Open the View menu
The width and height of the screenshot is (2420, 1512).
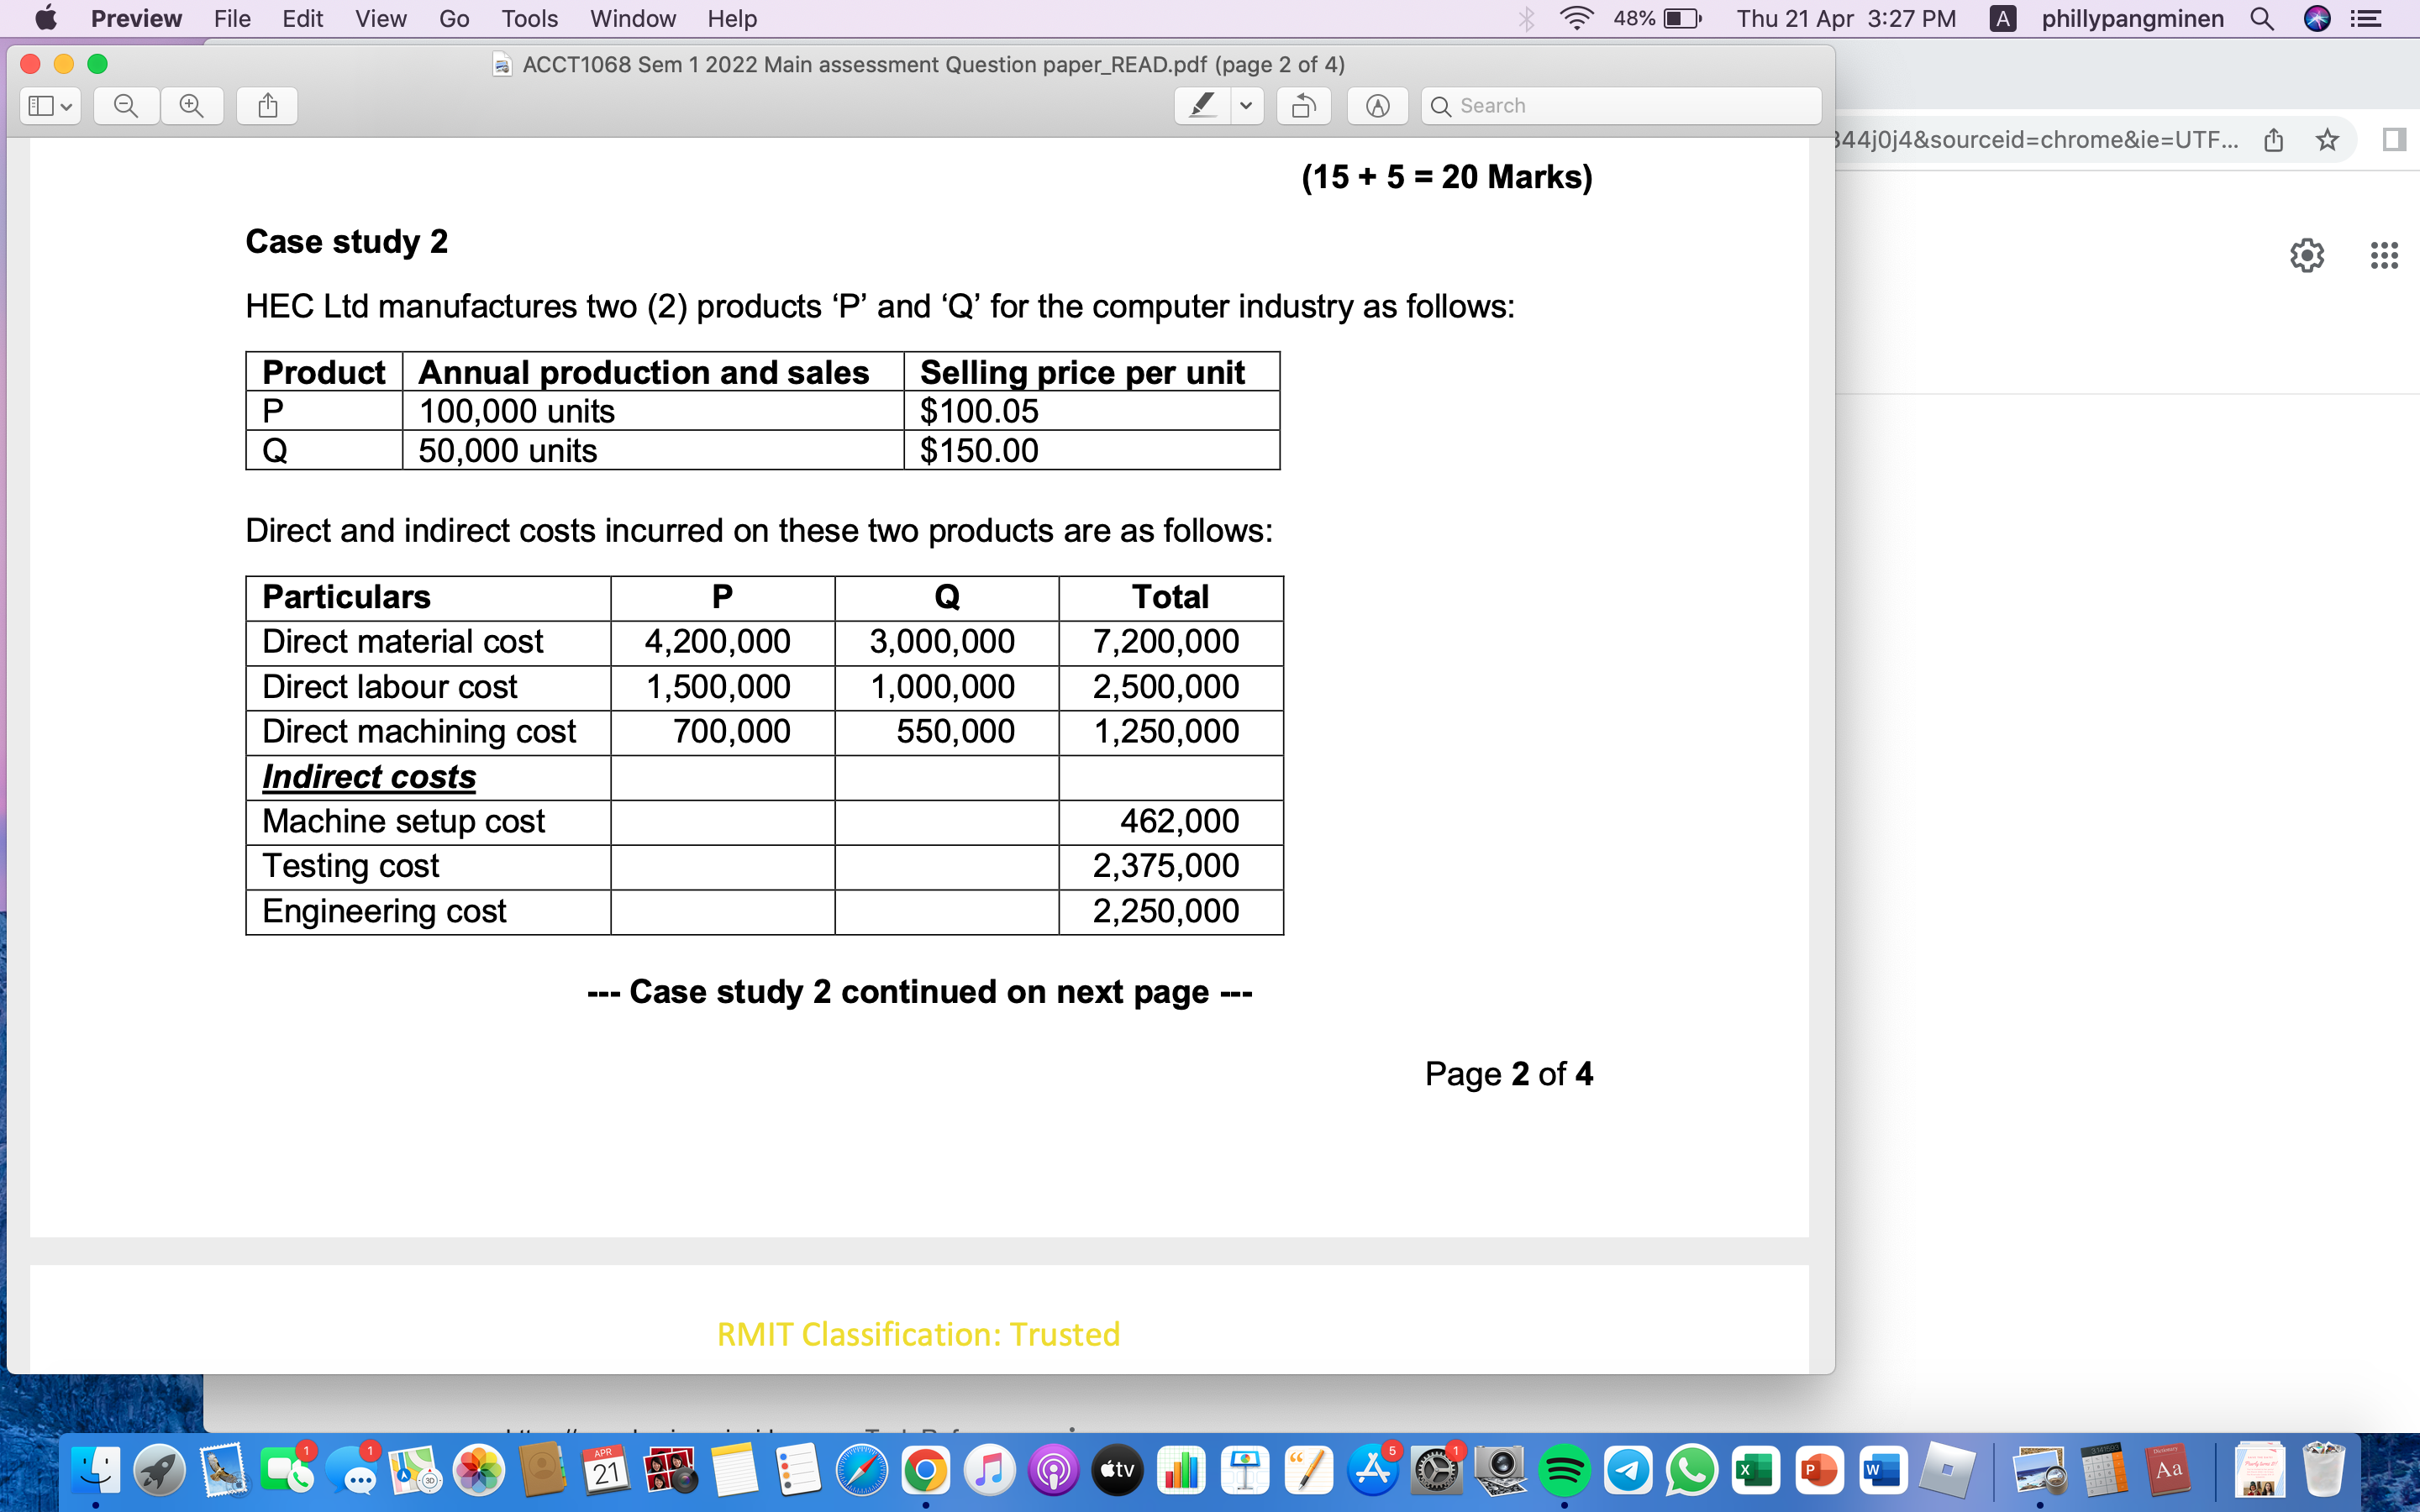(x=380, y=19)
